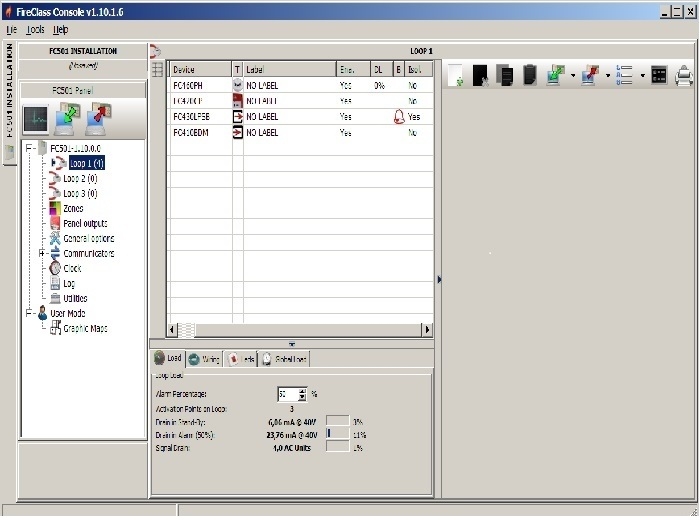Click the add new device icon
This screenshot has width=700, height=520.
click(x=456, y=75)
